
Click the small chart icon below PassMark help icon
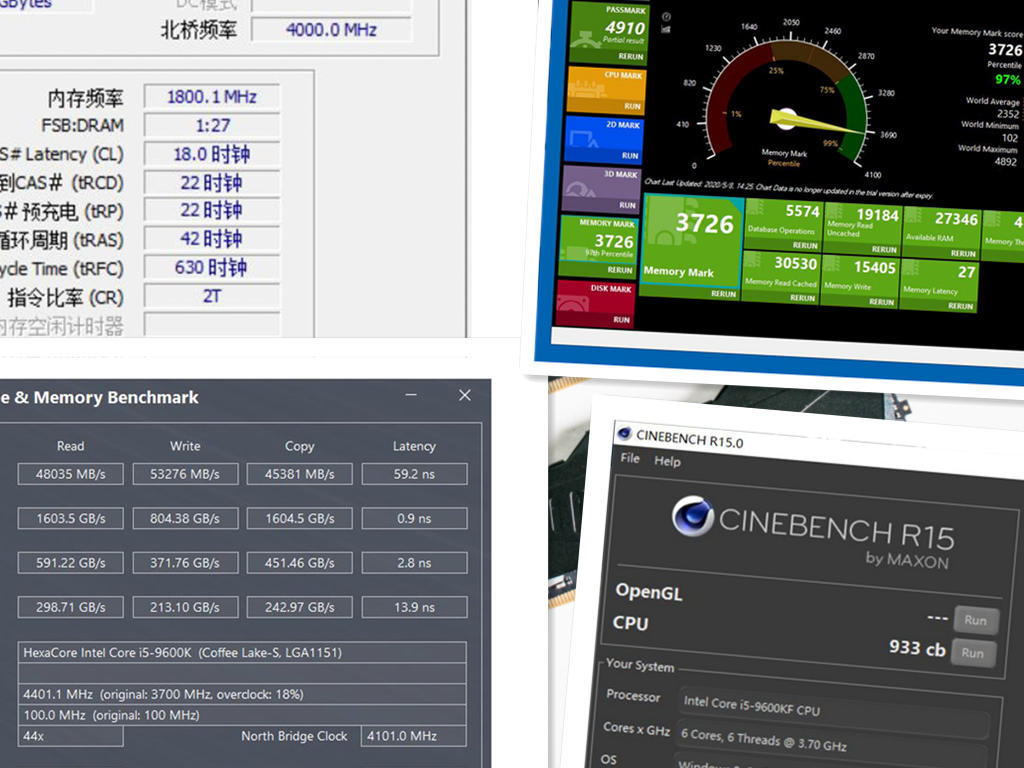coord(665,29)
